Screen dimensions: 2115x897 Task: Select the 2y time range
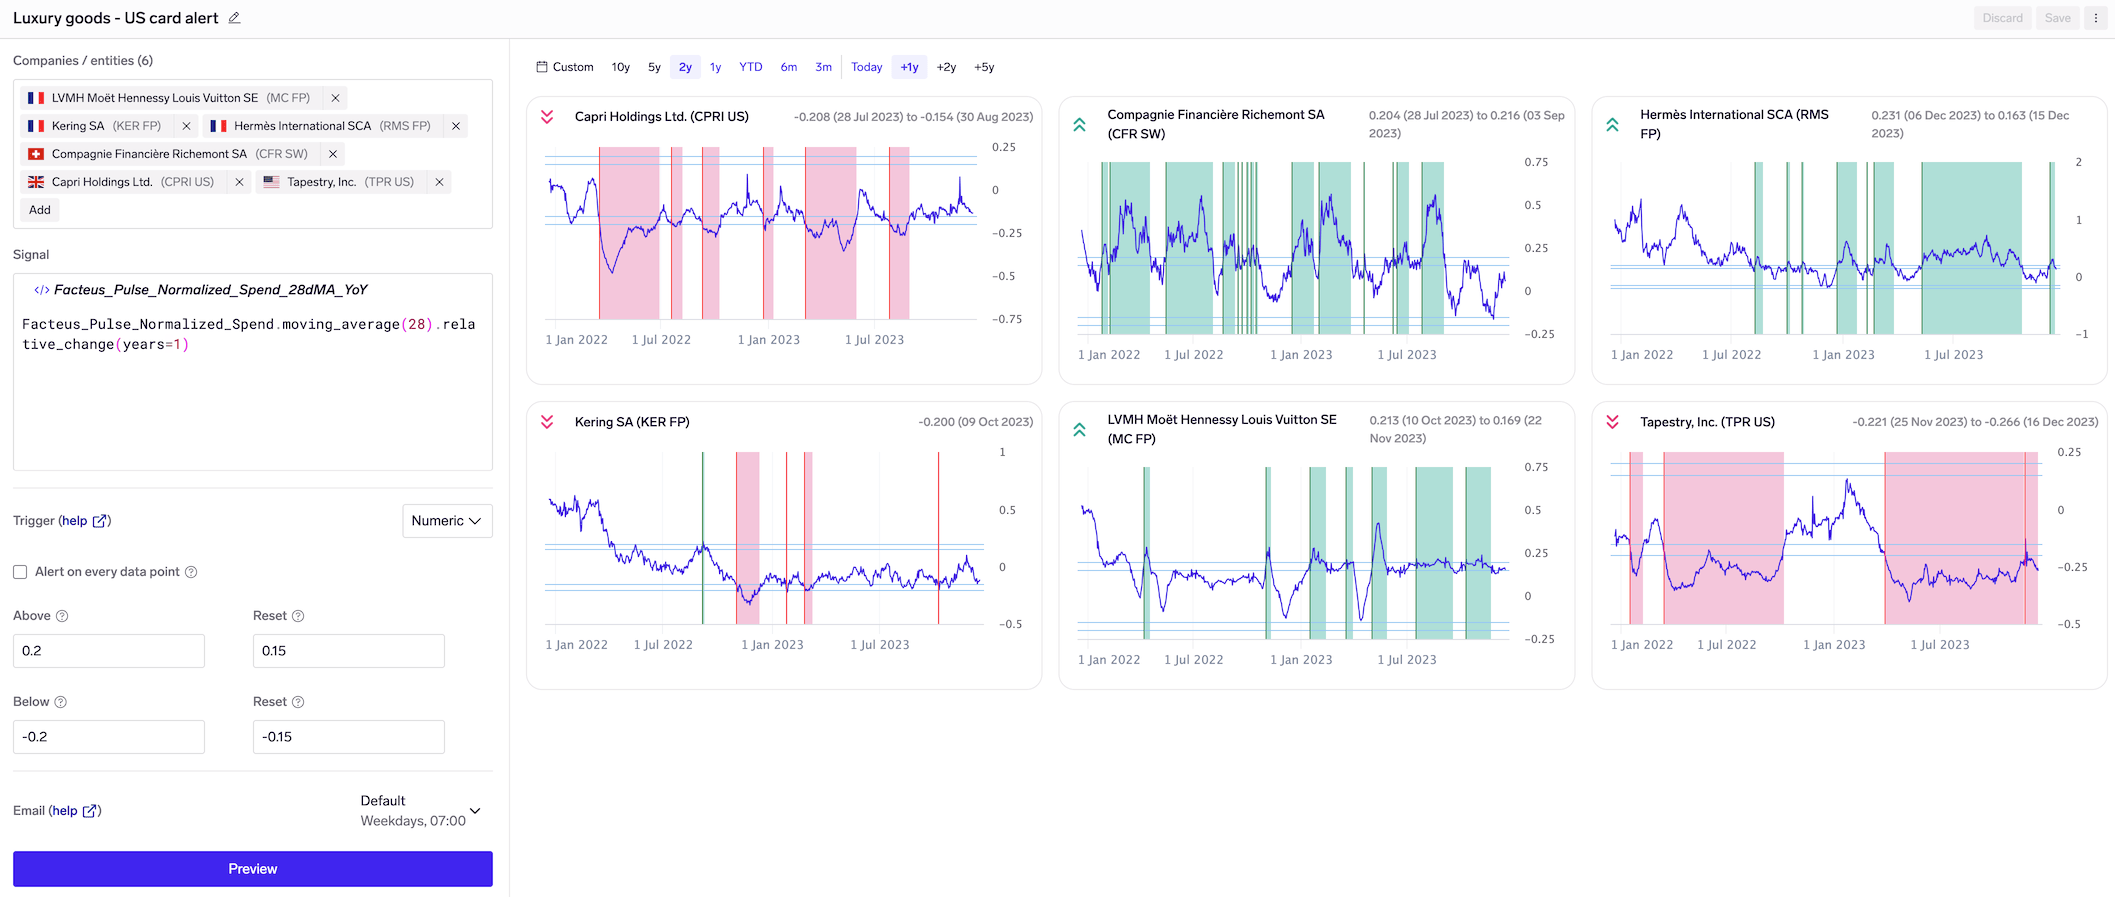[685, 67]
